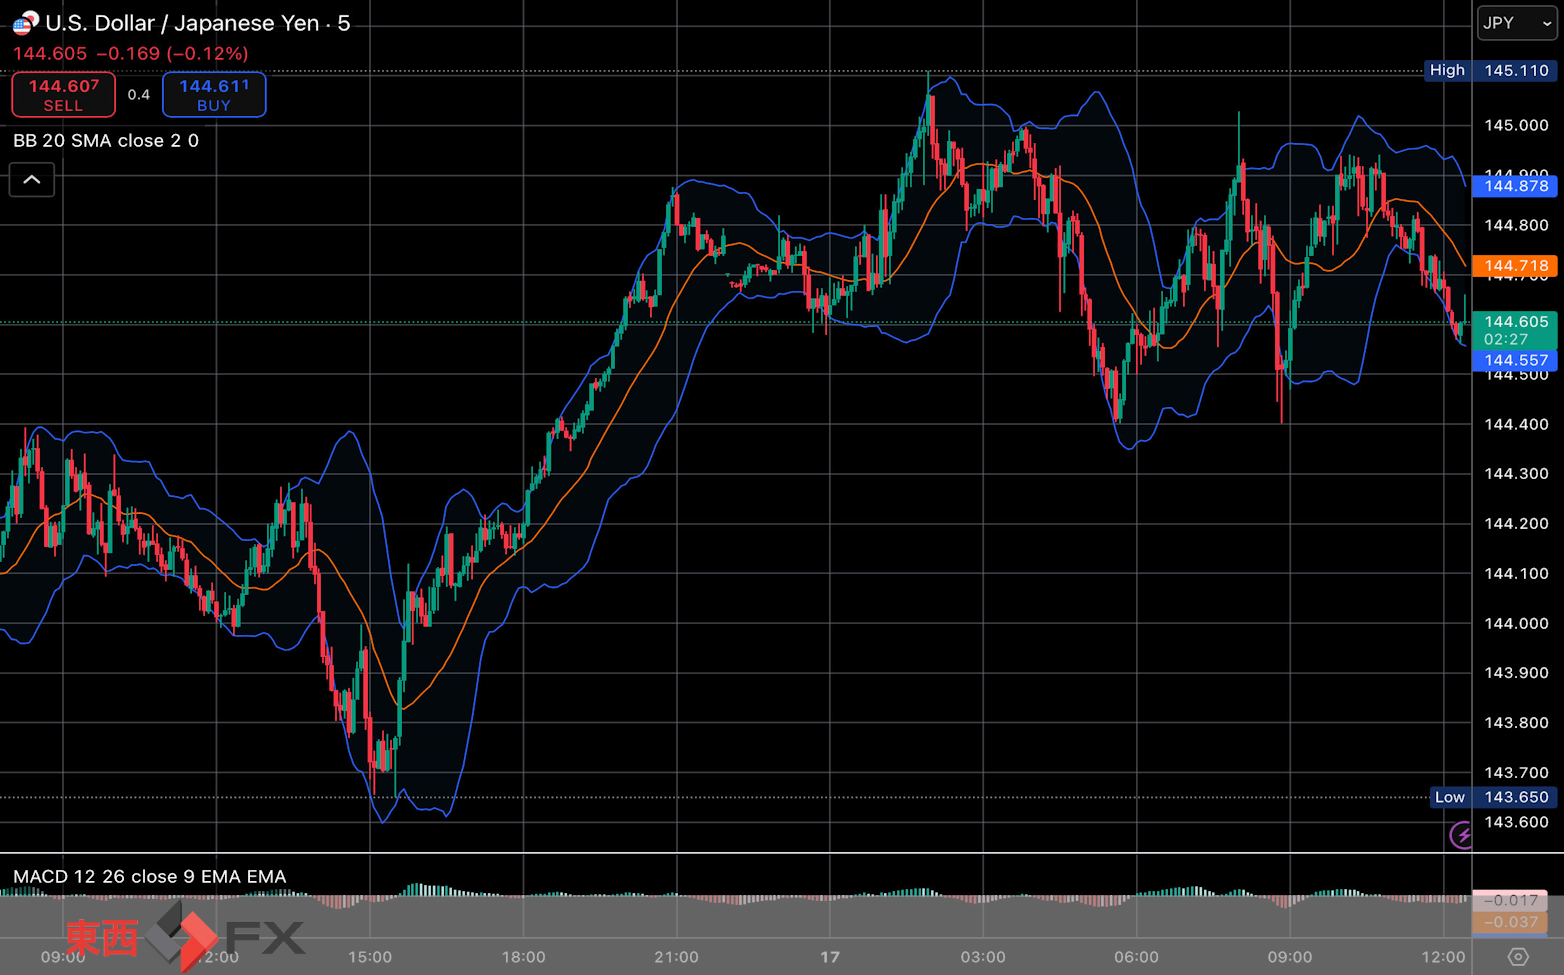Screen dimensions: 1564x975
Task: Click the purple lightning bolt icon
Action: (x=1461, y=835)
